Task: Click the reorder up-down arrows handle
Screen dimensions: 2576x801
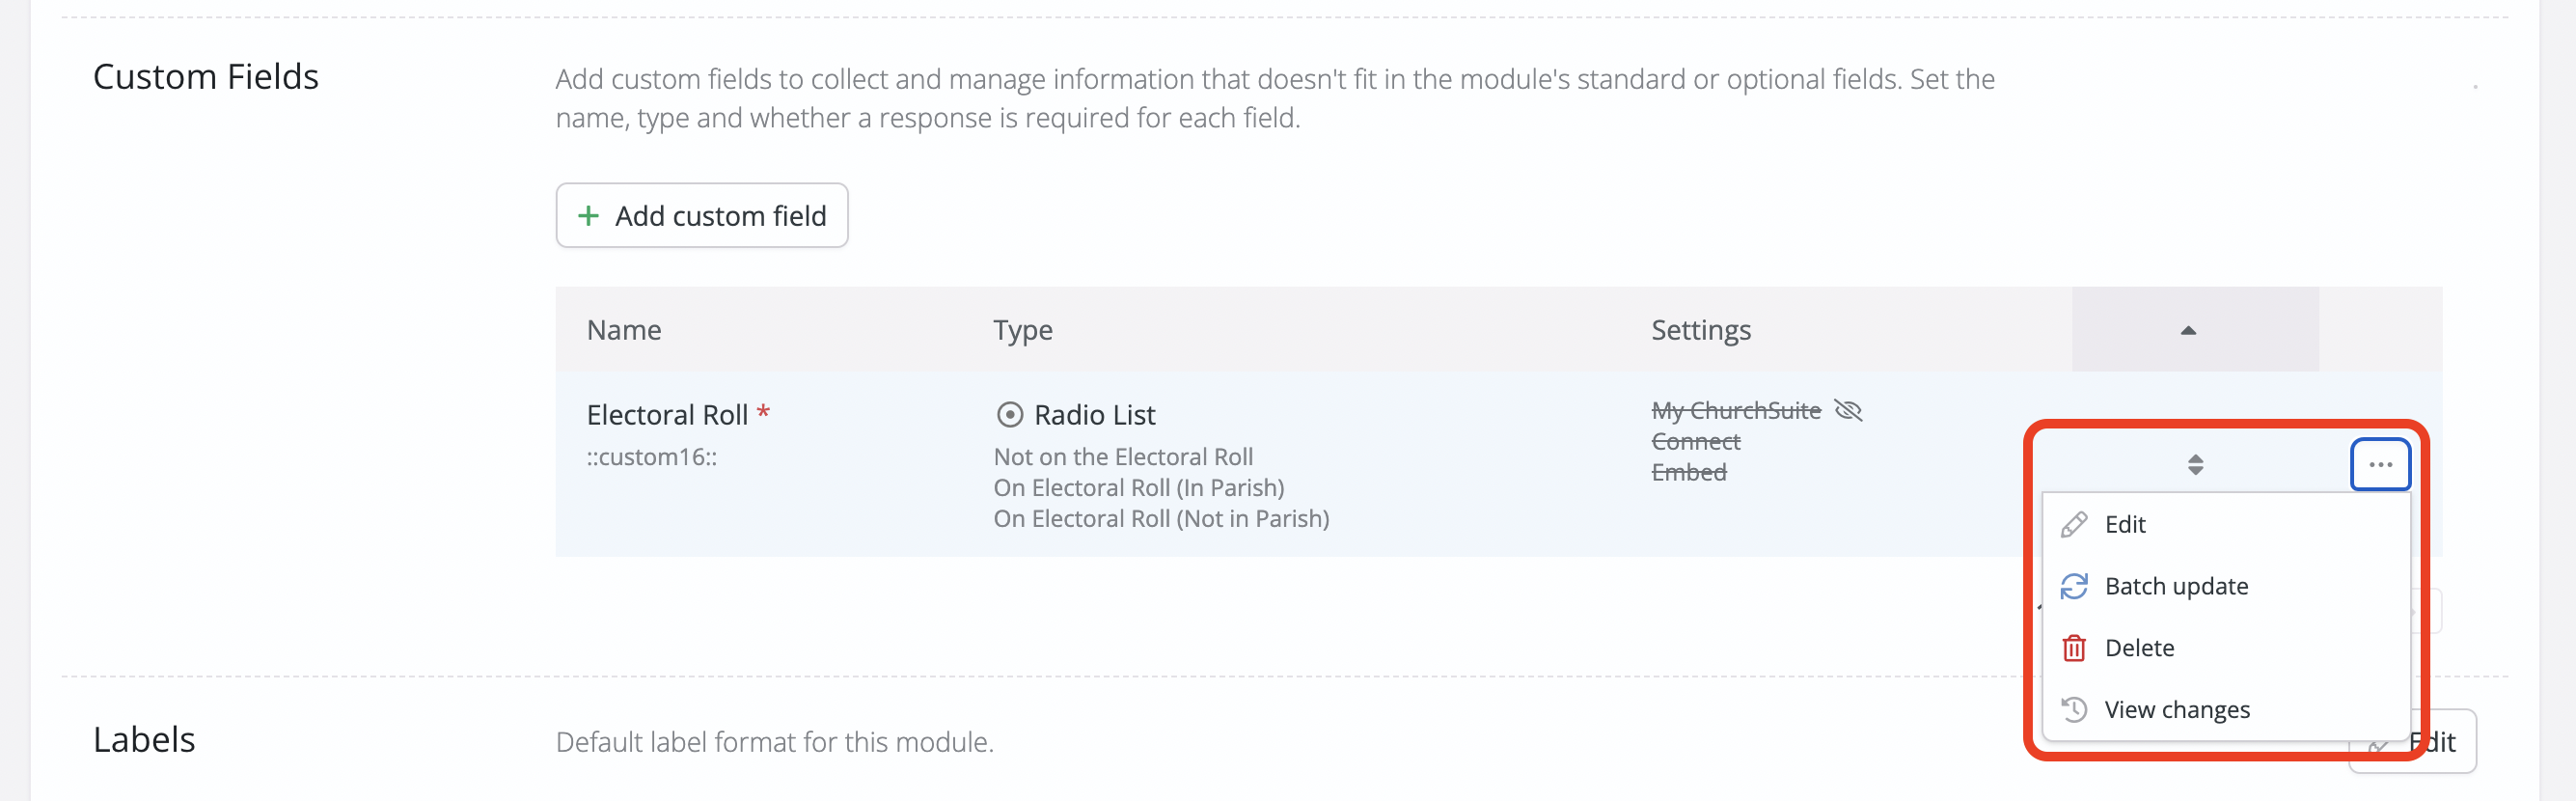Action: [x=2195, y=465]
